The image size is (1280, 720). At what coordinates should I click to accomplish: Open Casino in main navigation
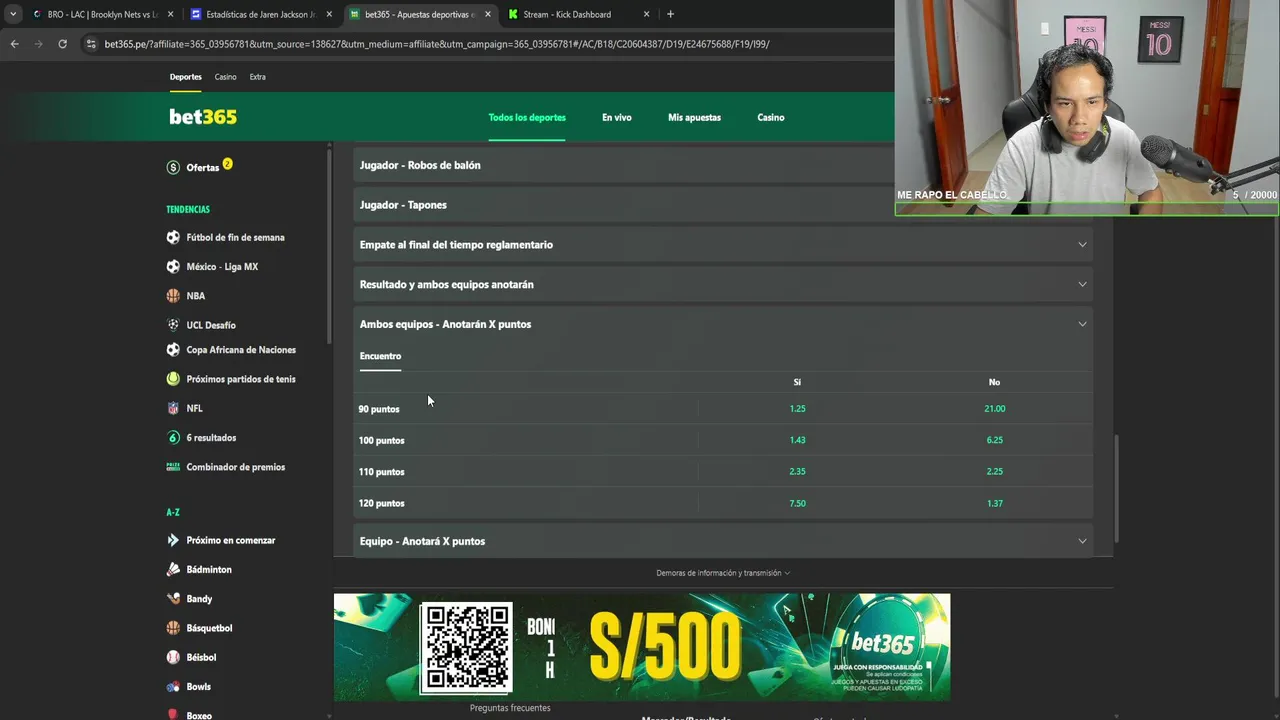point(770,117)
